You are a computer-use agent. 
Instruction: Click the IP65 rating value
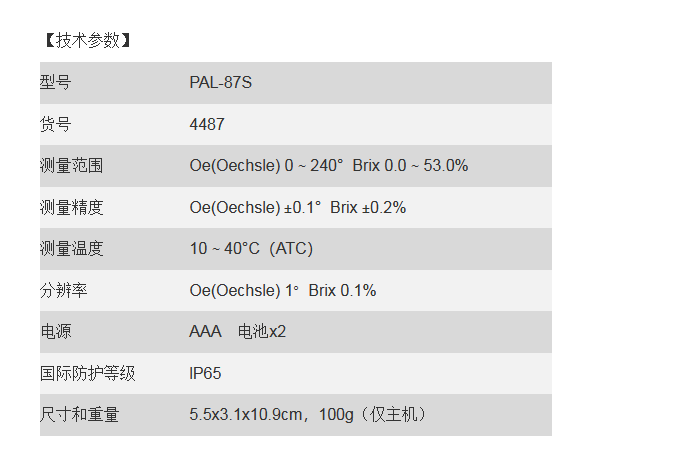[x=205, y=373]
